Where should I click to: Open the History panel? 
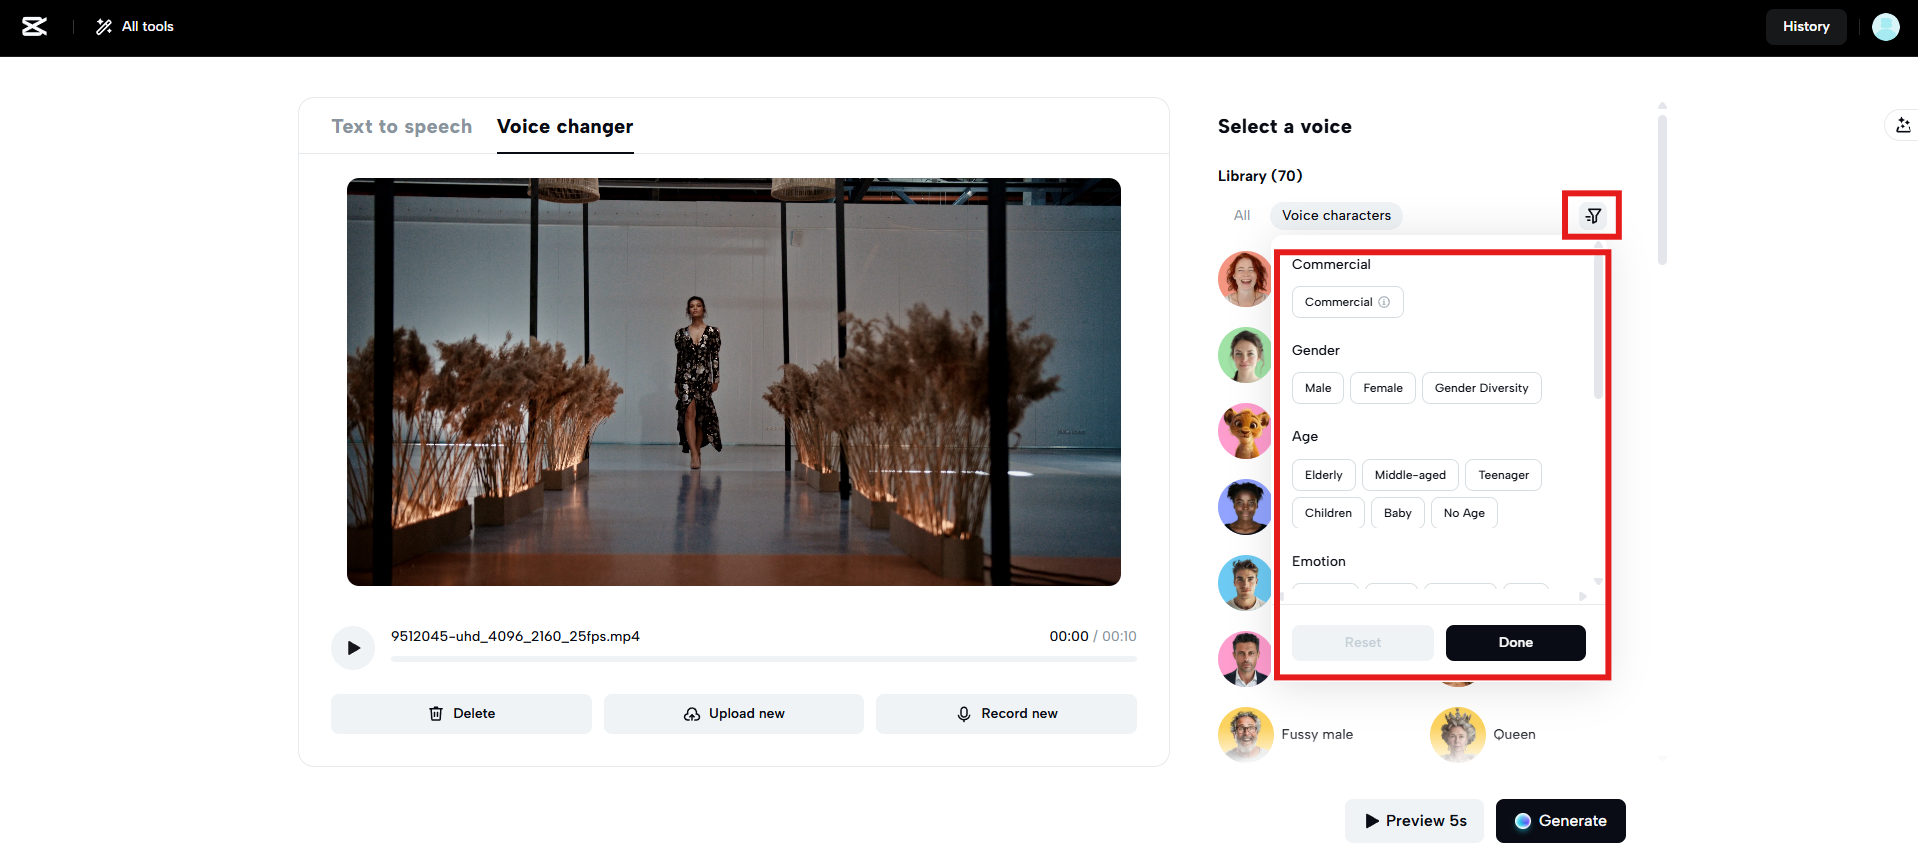point(1806,27)
